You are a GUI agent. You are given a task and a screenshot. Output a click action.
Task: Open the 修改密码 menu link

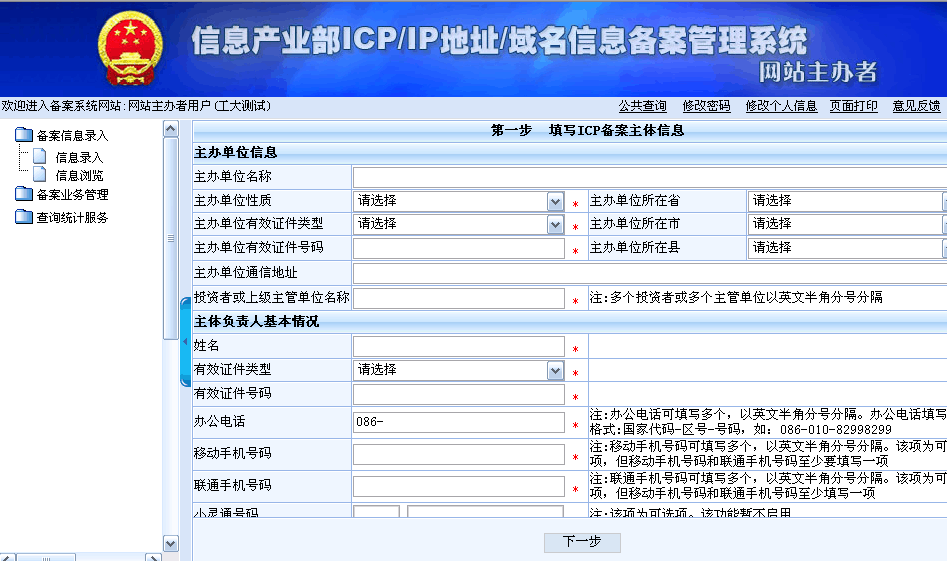coord(706,106)
